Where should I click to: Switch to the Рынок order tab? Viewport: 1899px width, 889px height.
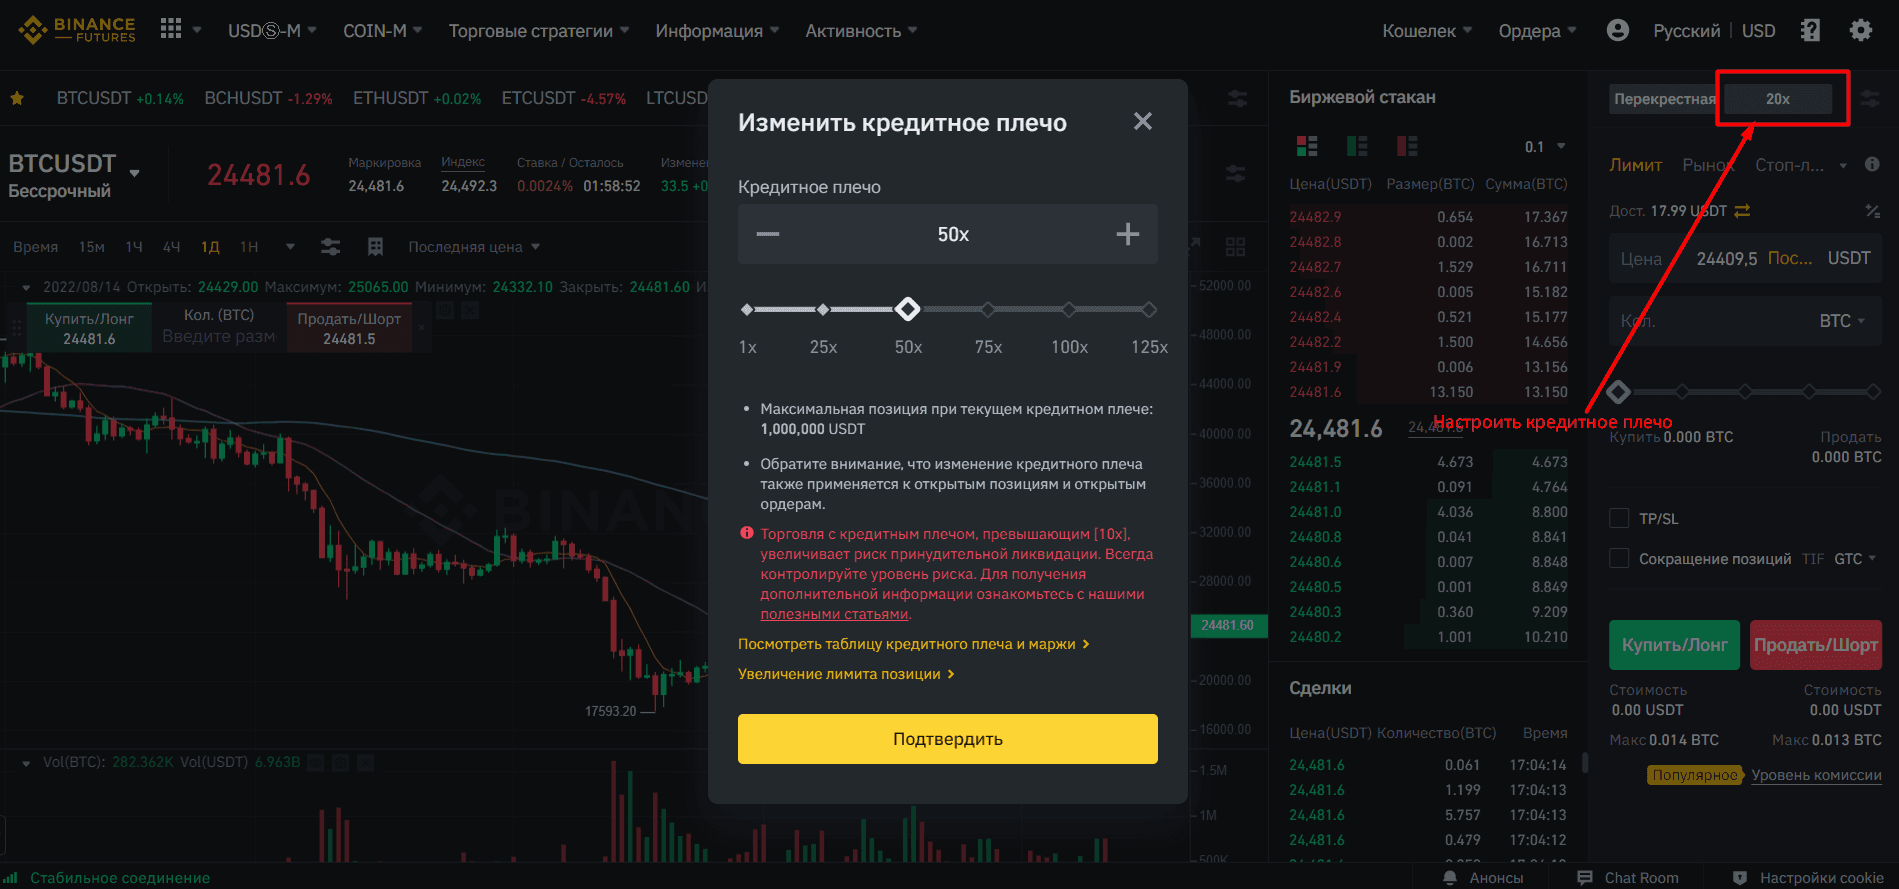click(1707, 165)
